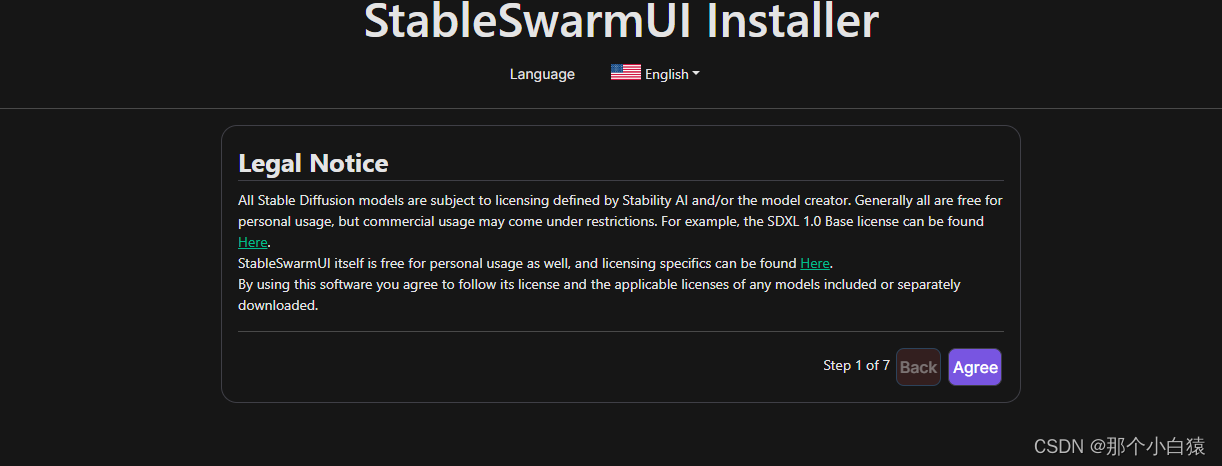
Task: Open the English language dropdown
Action: pos(667,74)
